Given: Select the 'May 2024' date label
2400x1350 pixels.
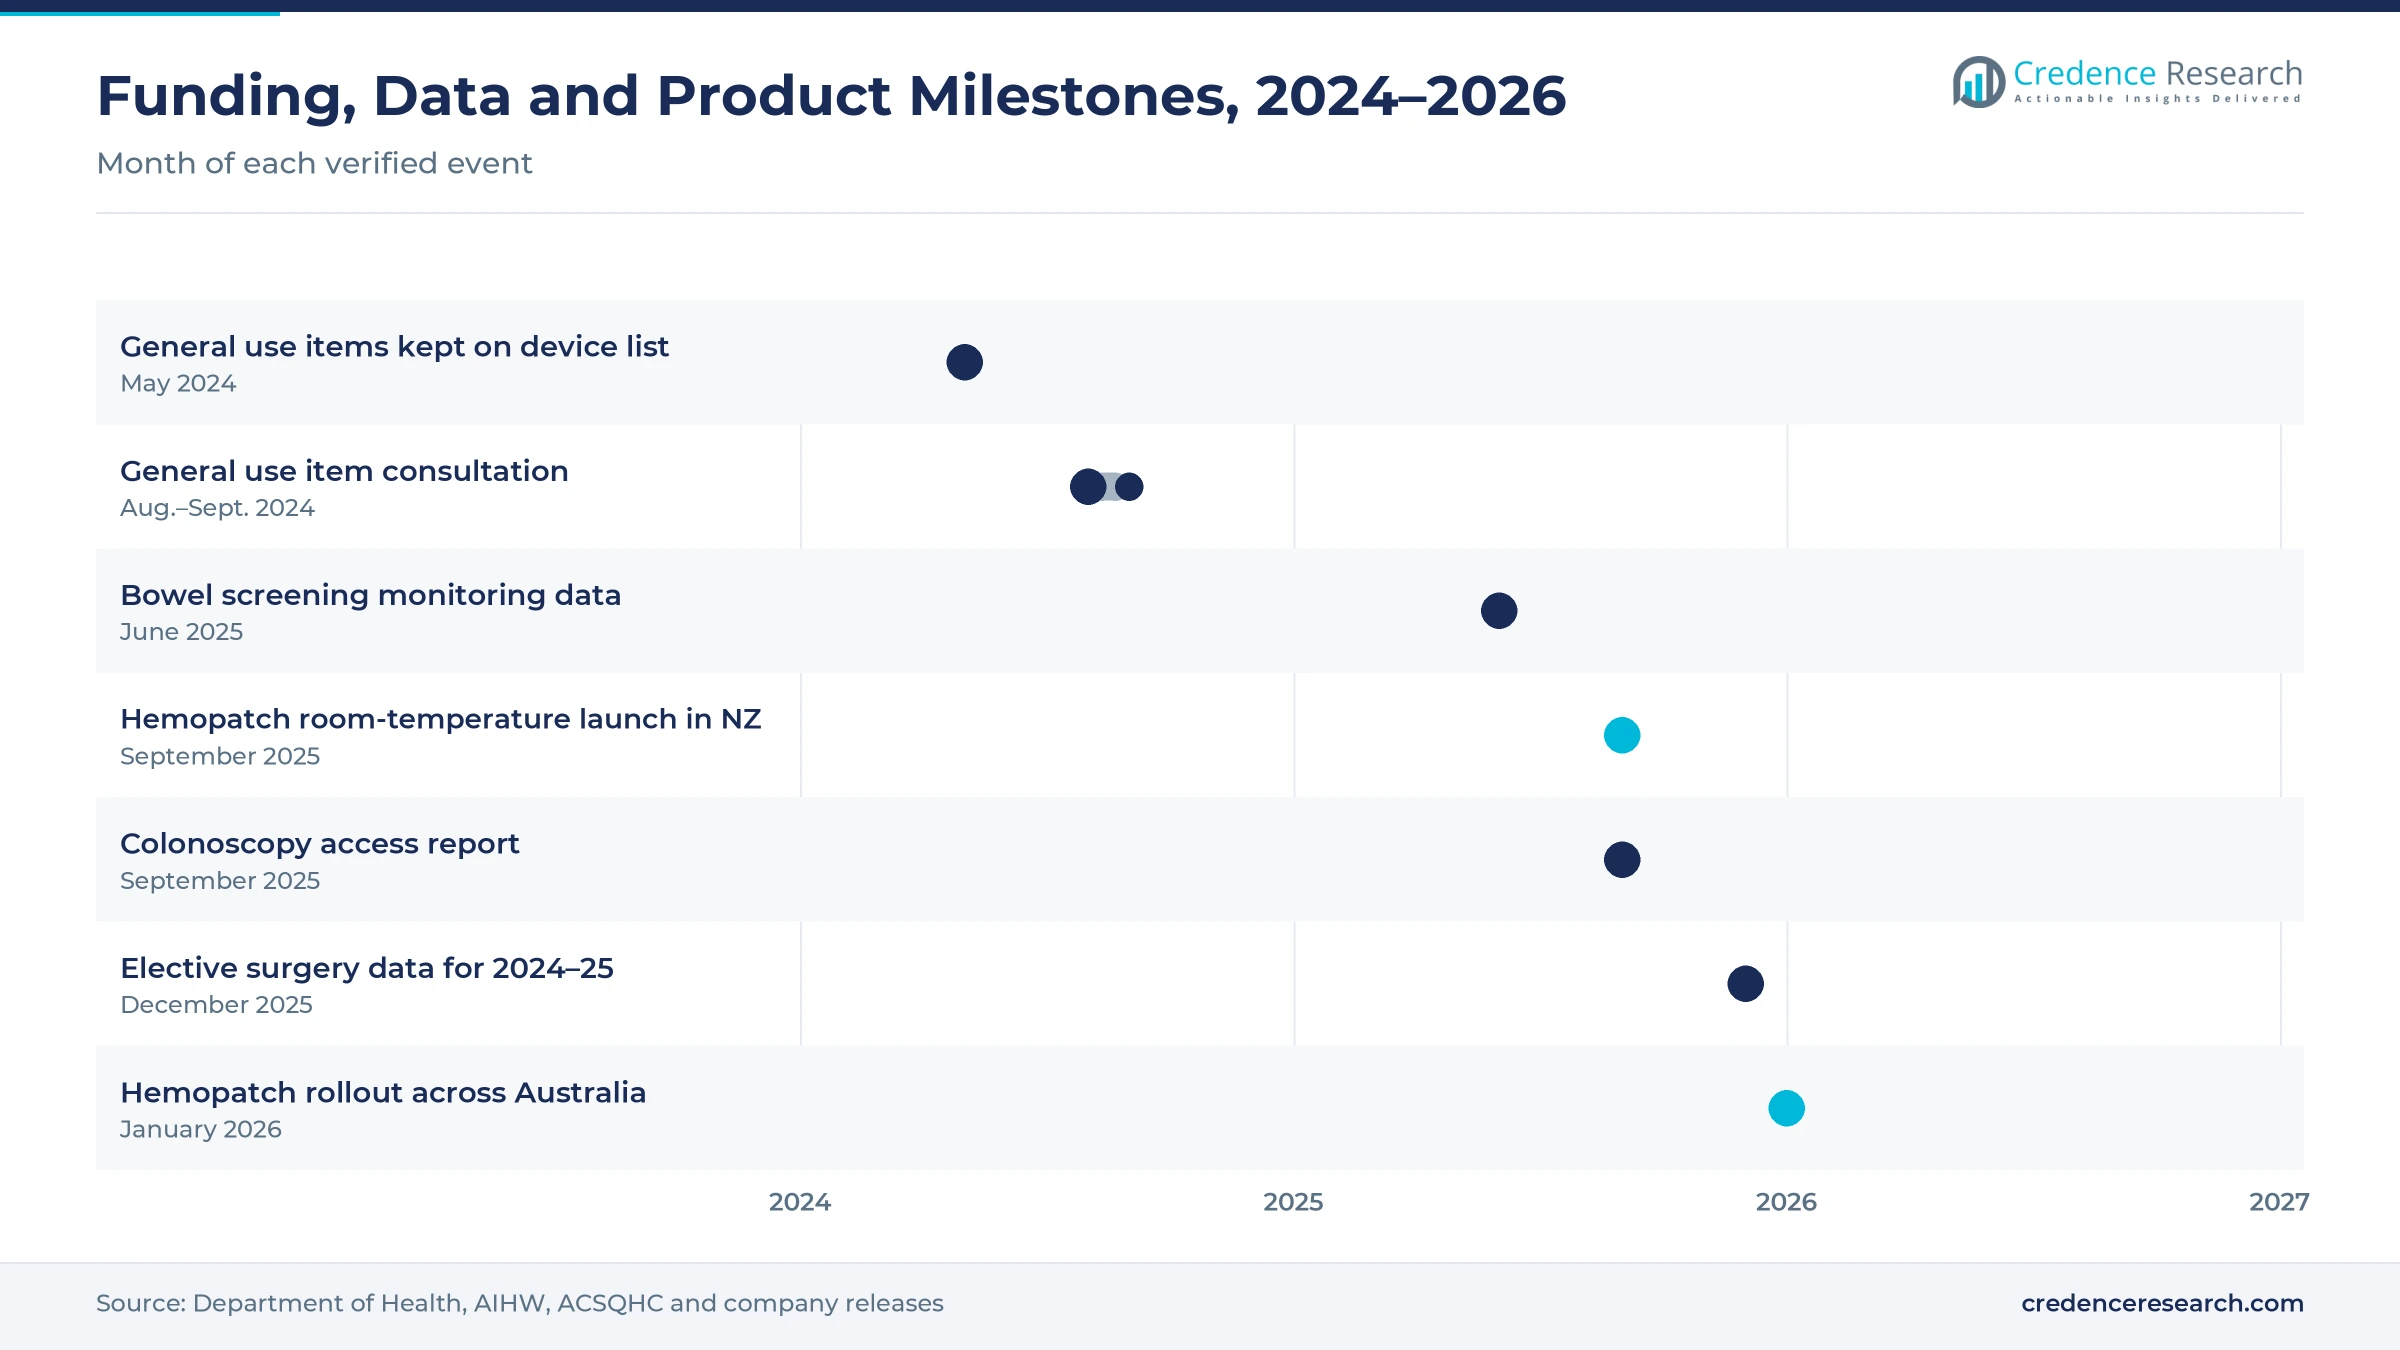Looking at the screenshot, I should point(178,383).
